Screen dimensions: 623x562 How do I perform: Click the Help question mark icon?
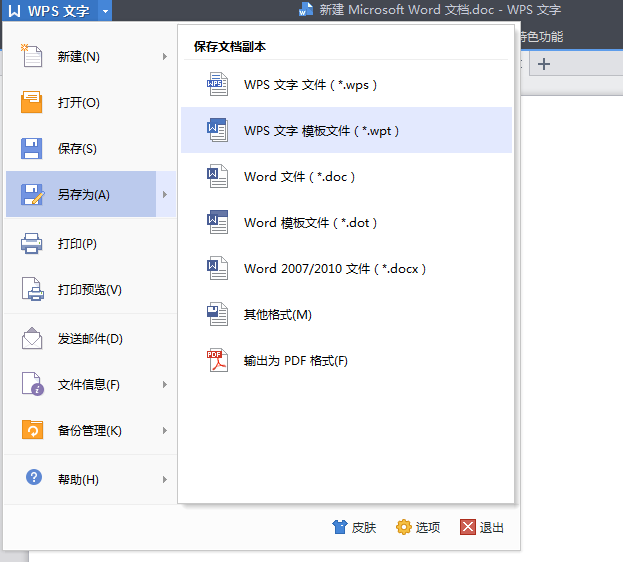(34, 479)
